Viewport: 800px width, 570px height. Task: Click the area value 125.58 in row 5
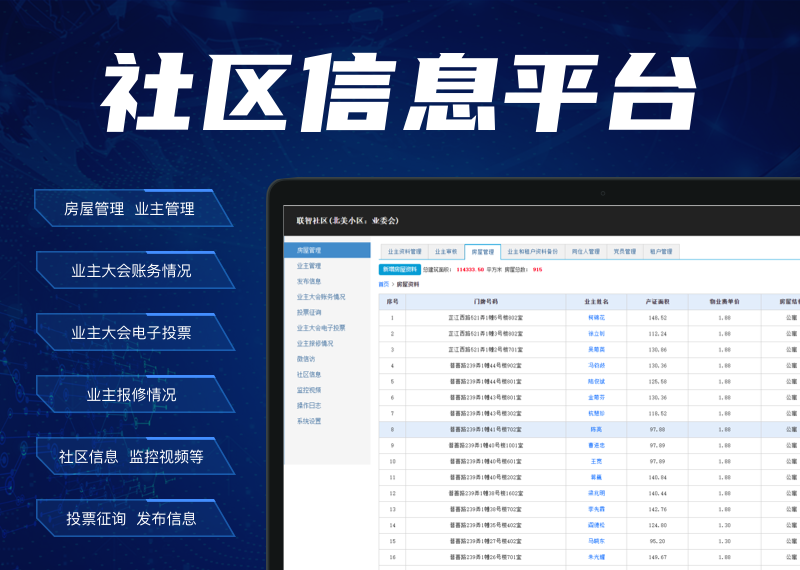coord(657,382)
